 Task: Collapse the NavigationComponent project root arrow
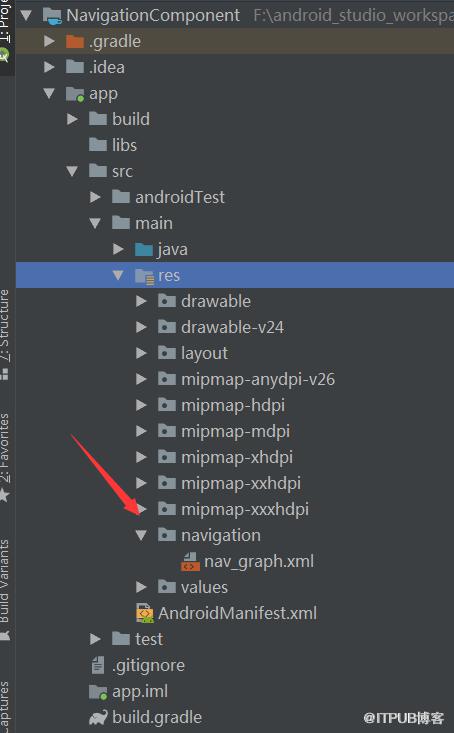point(26,15)
